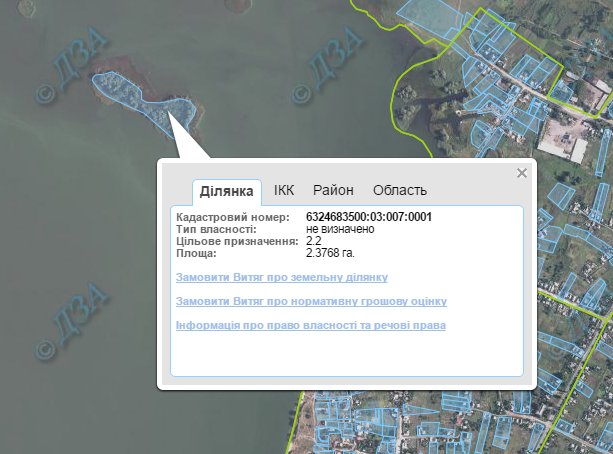The image size is (613, 454).
Task: Select the Область tab
Action: (x=400, y=190)
